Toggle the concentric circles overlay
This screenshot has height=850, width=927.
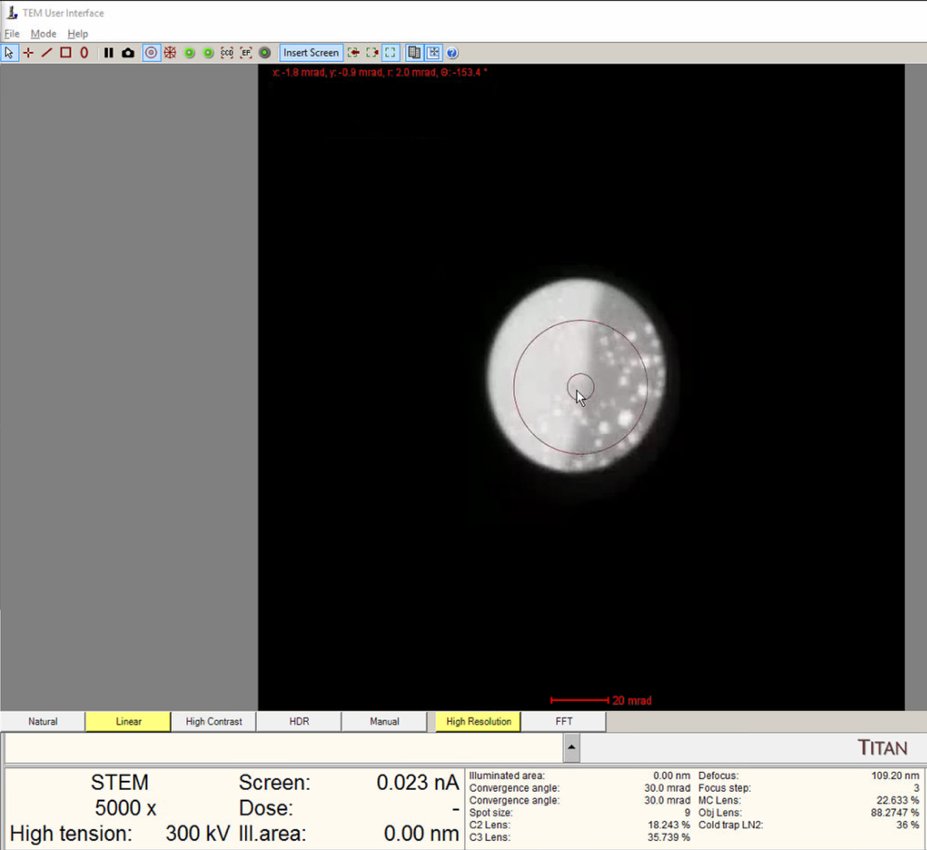point(151,52)
